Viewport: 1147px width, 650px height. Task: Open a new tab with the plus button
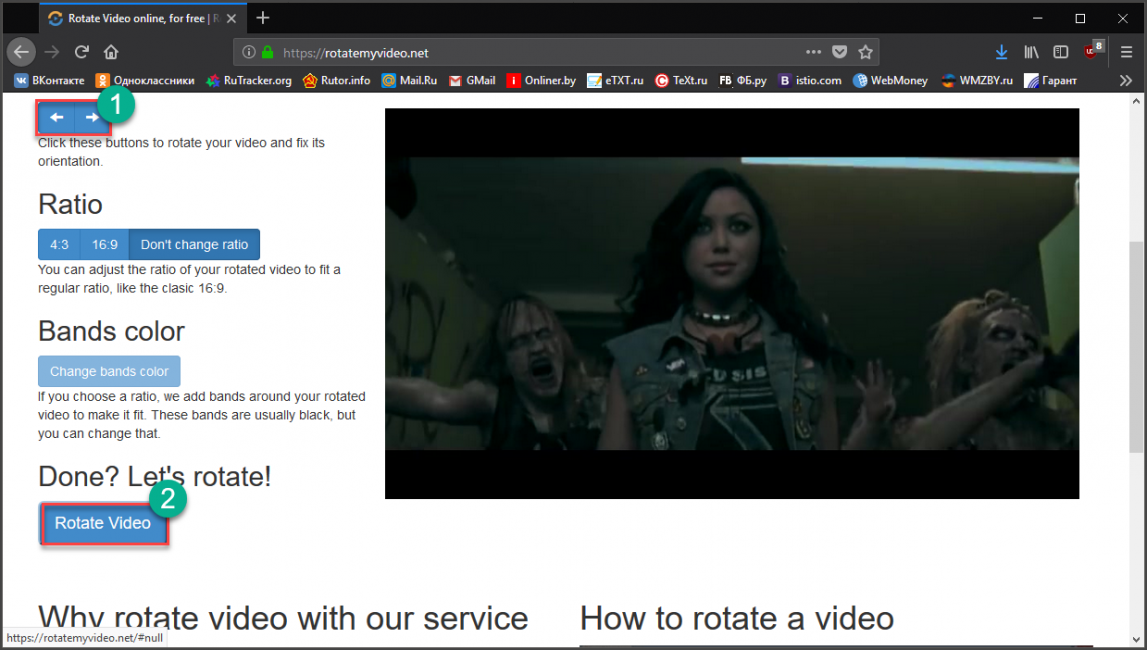pos(263,18)
